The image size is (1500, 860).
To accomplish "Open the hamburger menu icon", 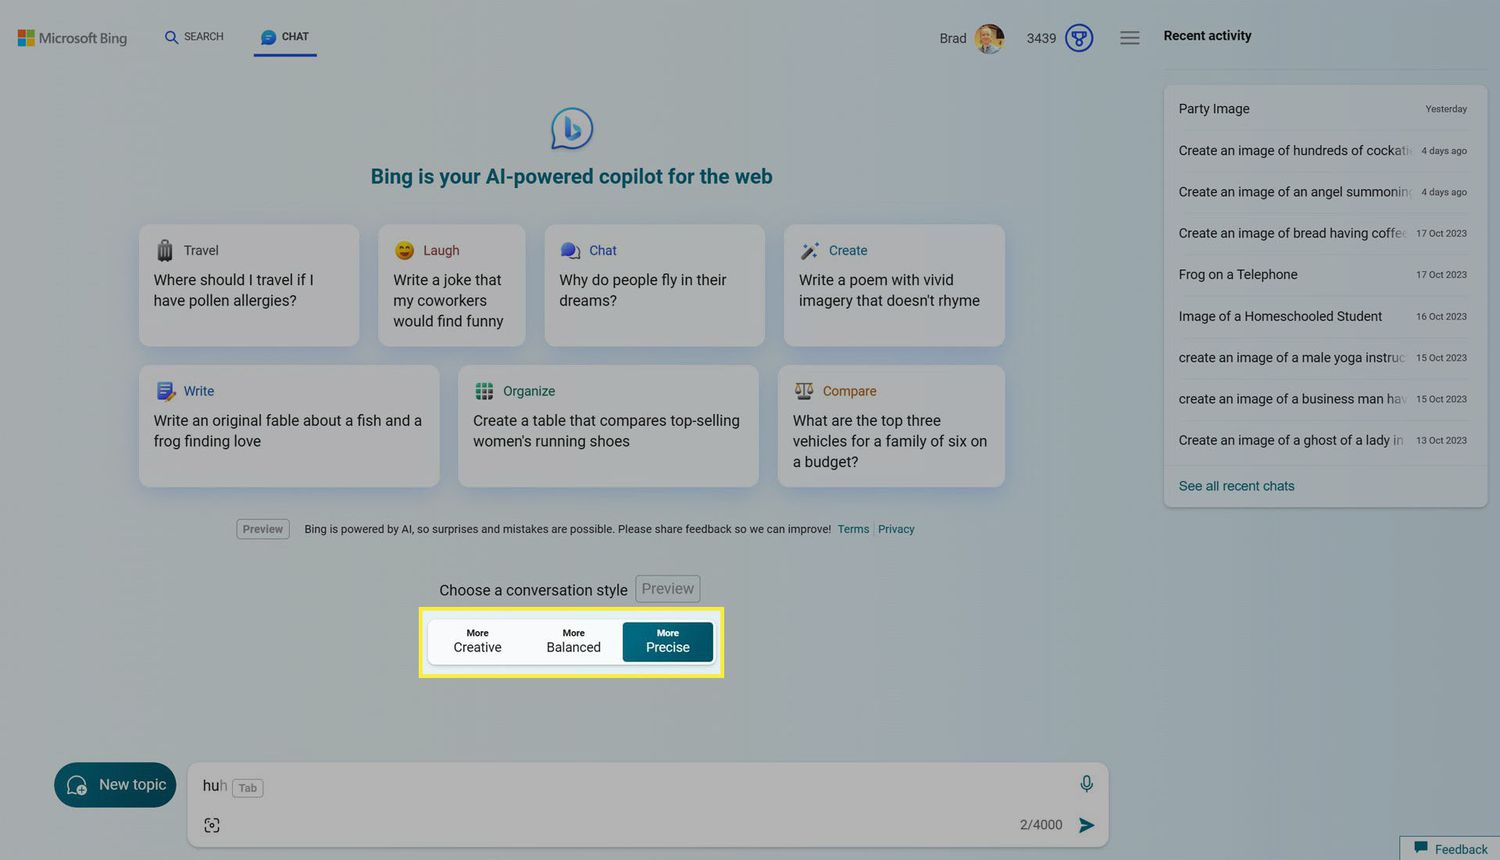I will coord(1129,38).
